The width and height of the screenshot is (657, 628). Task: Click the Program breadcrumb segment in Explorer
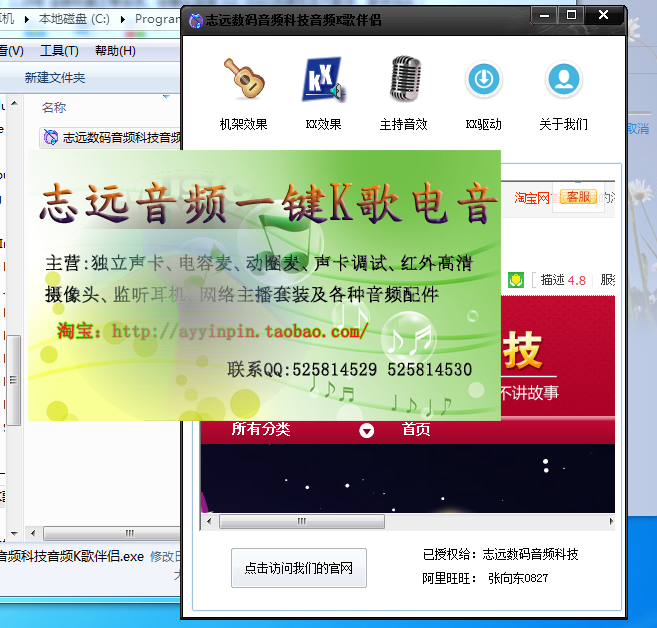(157, 19)
